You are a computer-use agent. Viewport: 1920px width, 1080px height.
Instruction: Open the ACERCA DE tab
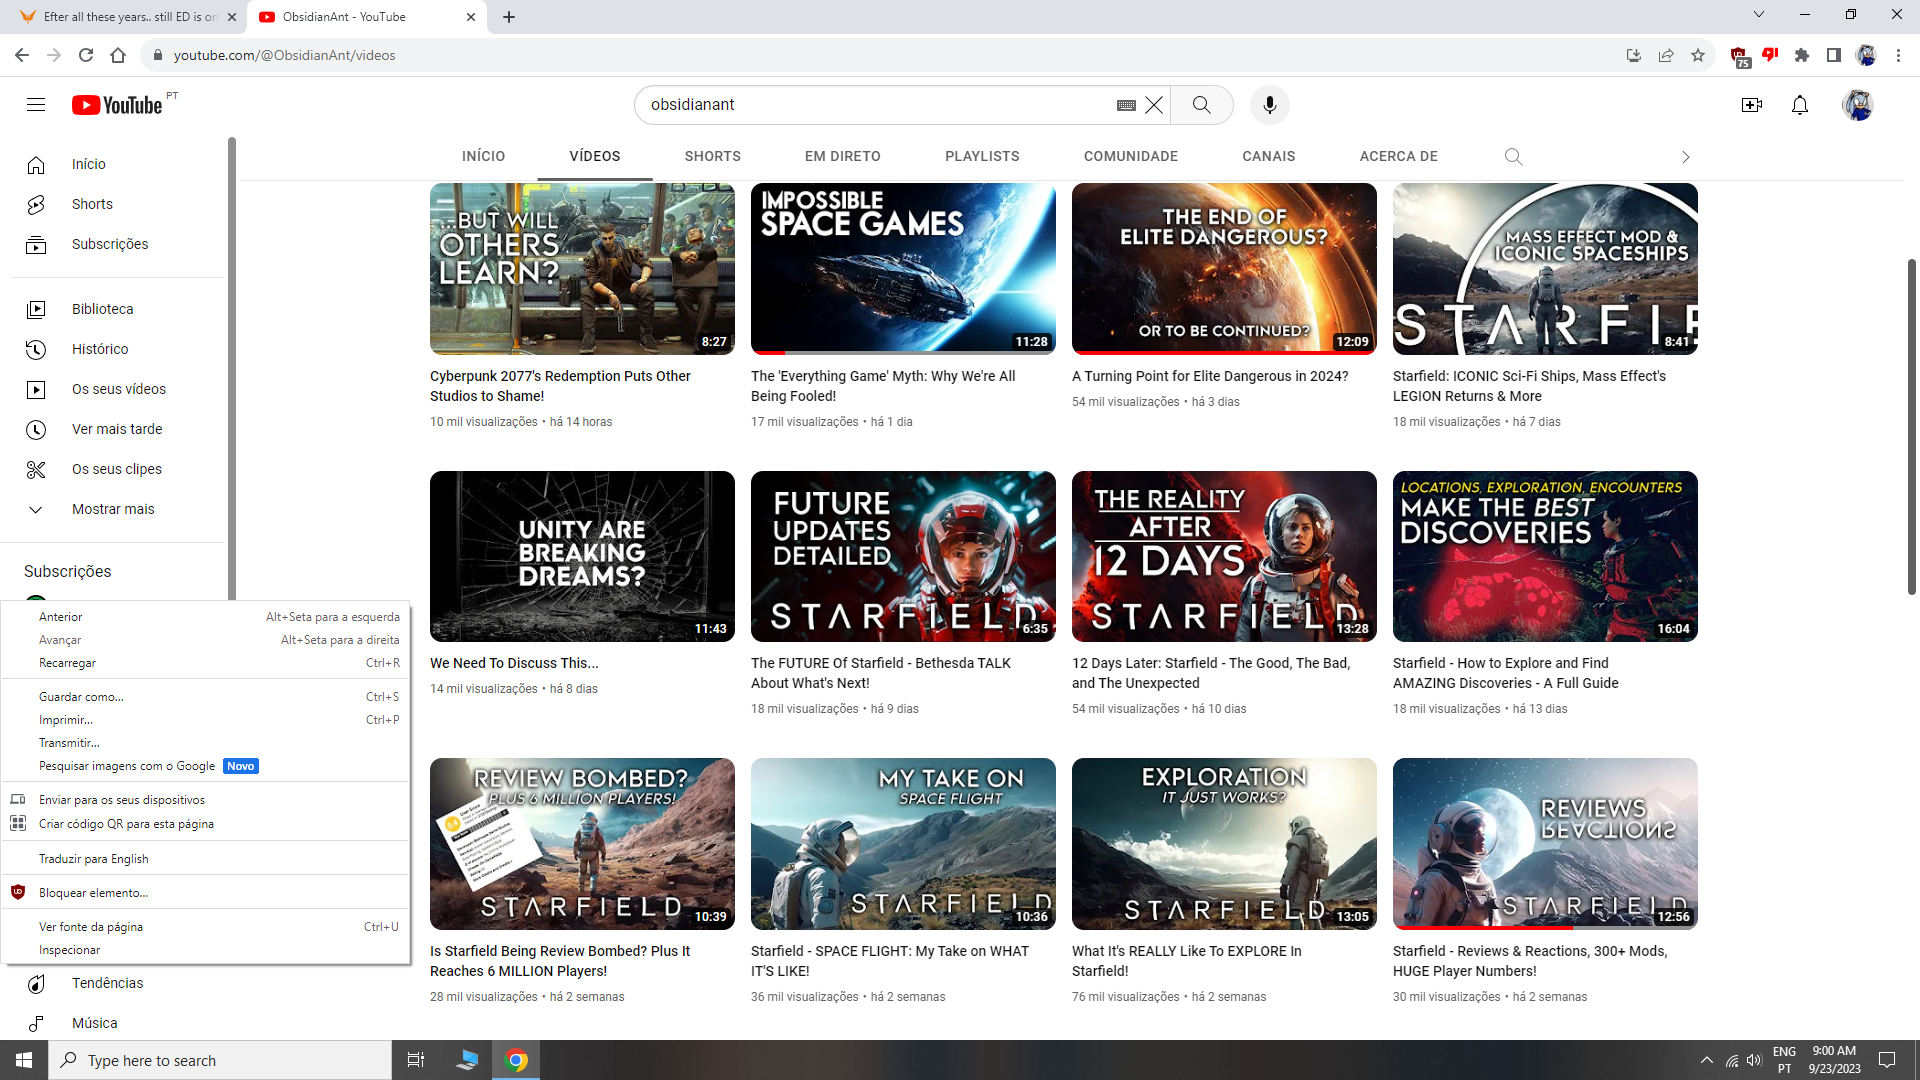coord(1398,157)
